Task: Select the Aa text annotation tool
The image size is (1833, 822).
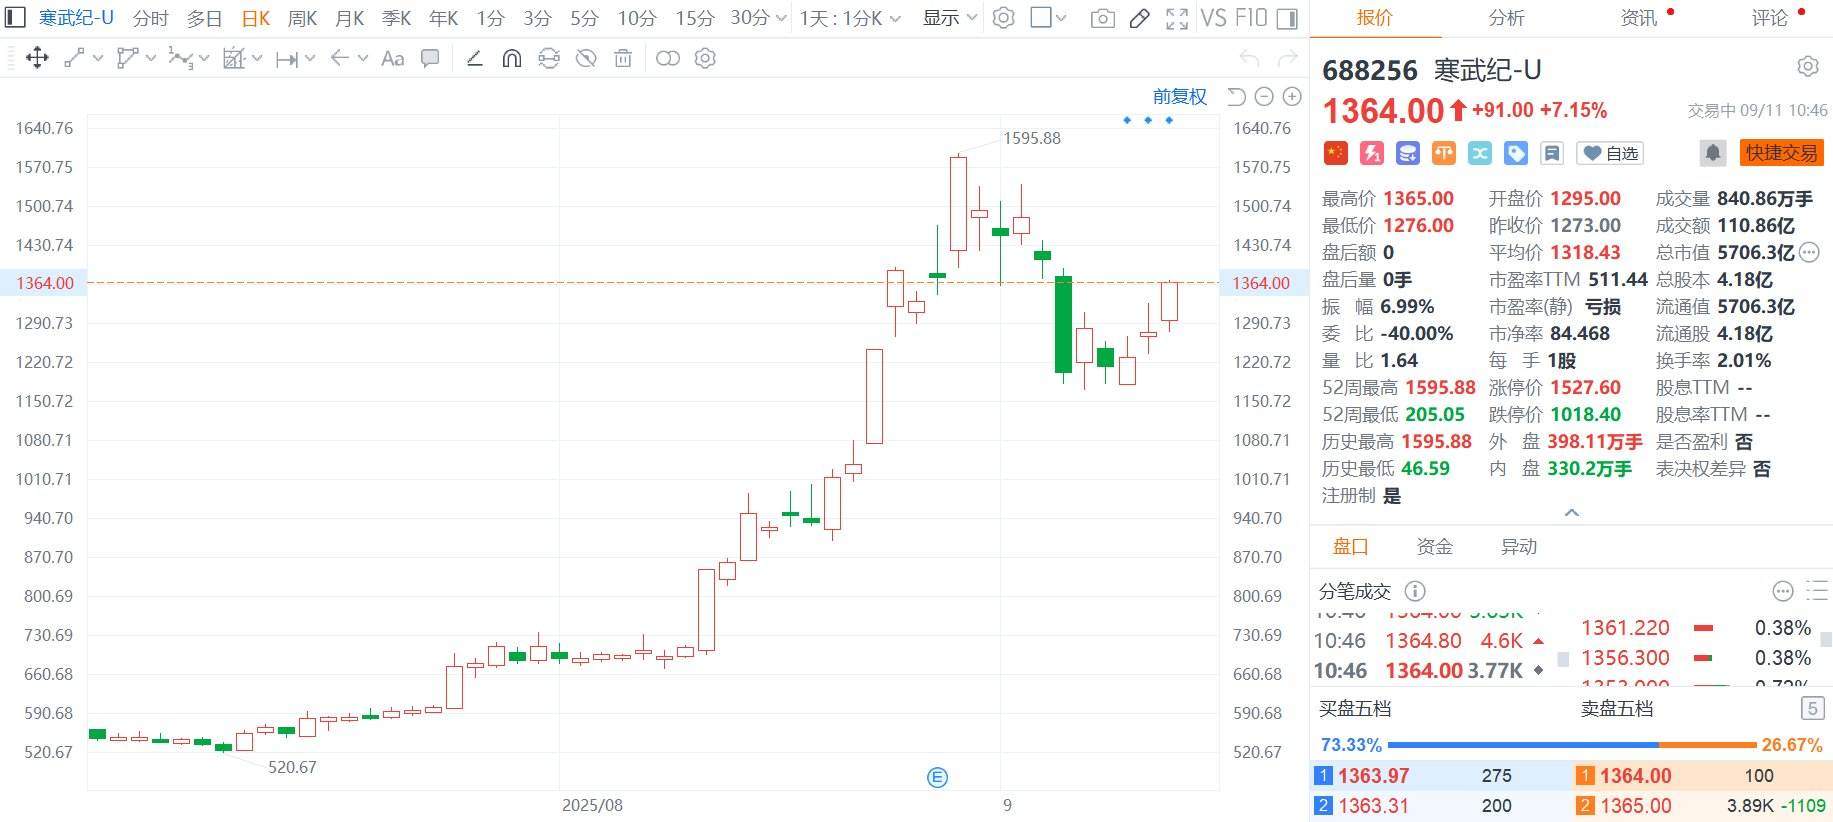Action: click(393, 58)
